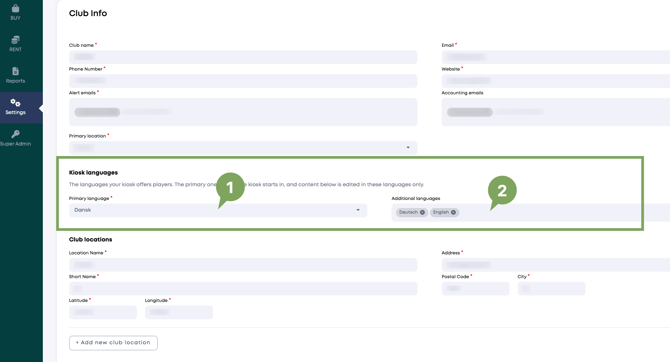Image resolution: width=670 pixels, height=362 pixels.
Task: Click the Longitude input field
Action: [179, 312]
